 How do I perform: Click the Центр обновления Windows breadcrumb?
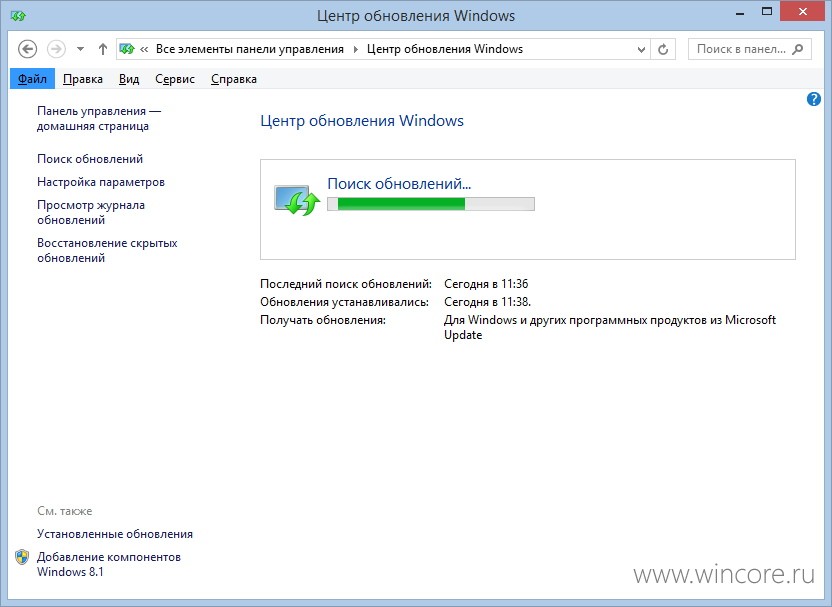[445, 49]
